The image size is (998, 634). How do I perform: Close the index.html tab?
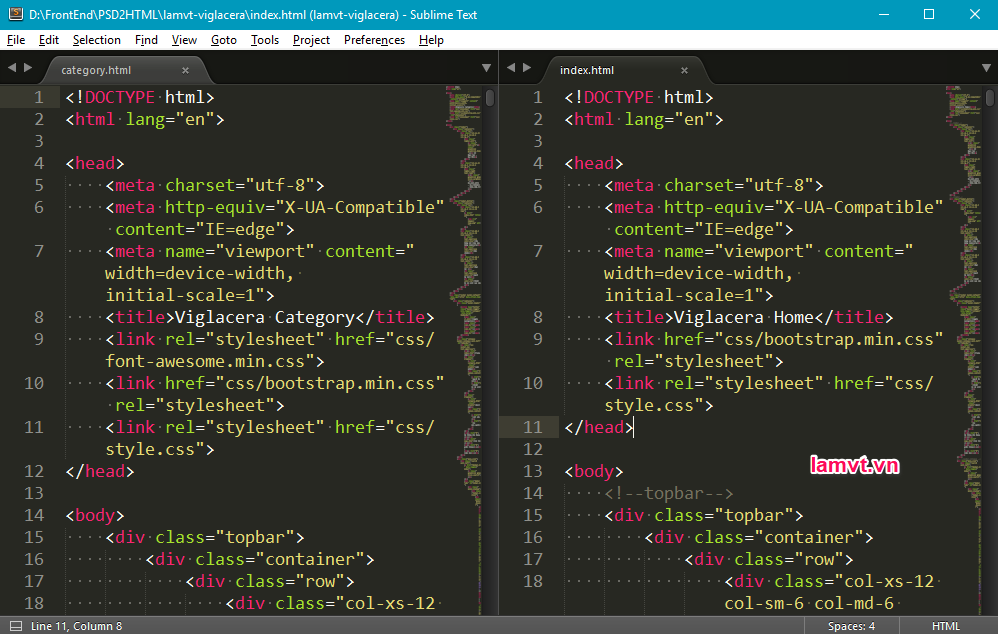[684, 71]
